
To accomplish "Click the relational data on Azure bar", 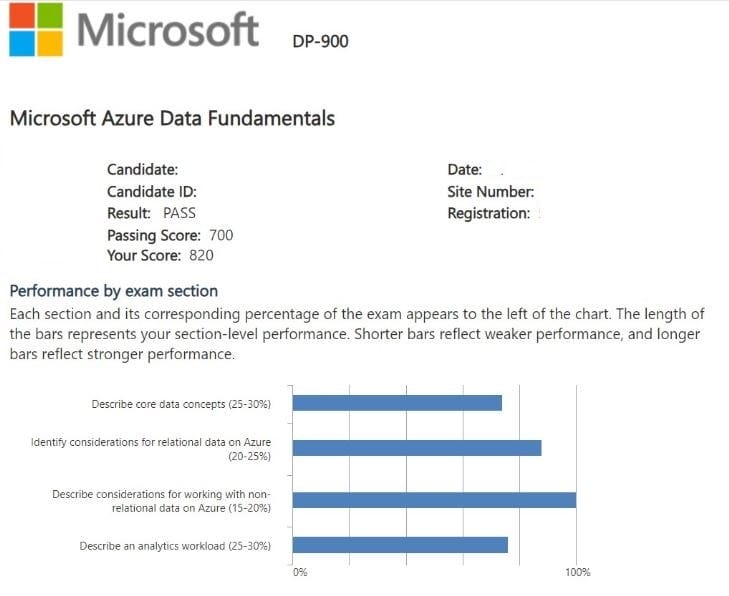I will point(417,448).
